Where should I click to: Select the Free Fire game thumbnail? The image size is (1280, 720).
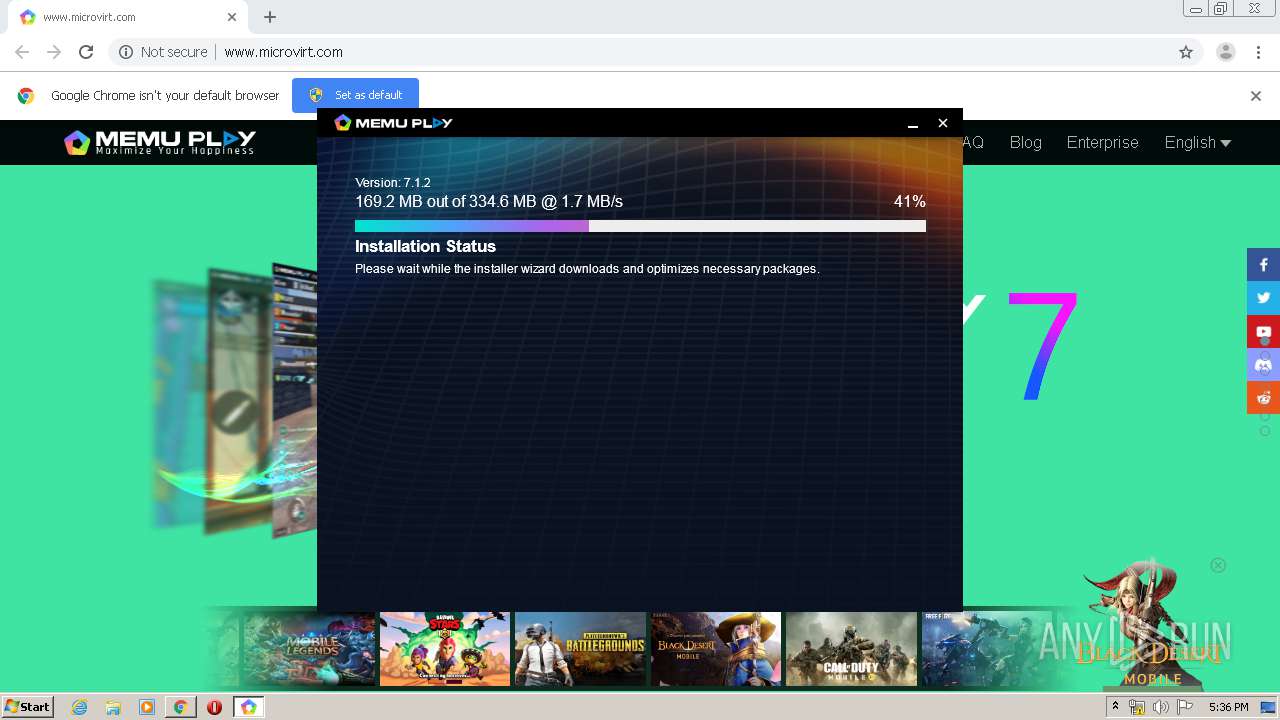[x=987, y=649]
